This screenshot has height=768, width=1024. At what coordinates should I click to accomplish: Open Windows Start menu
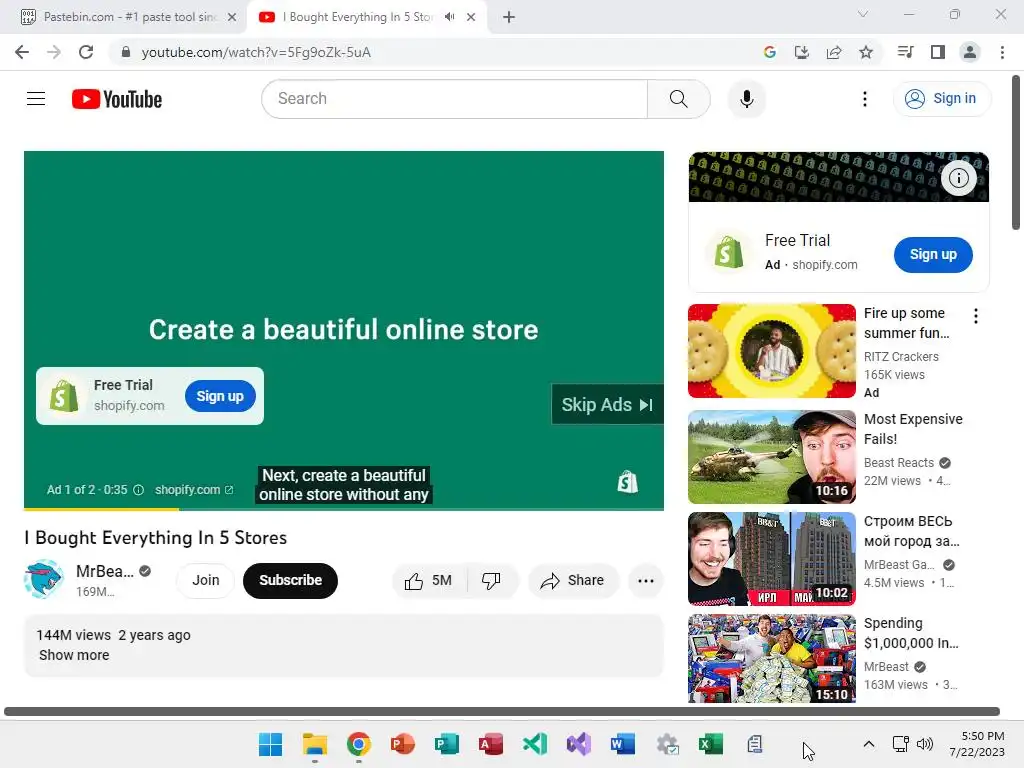pos(270,744)
